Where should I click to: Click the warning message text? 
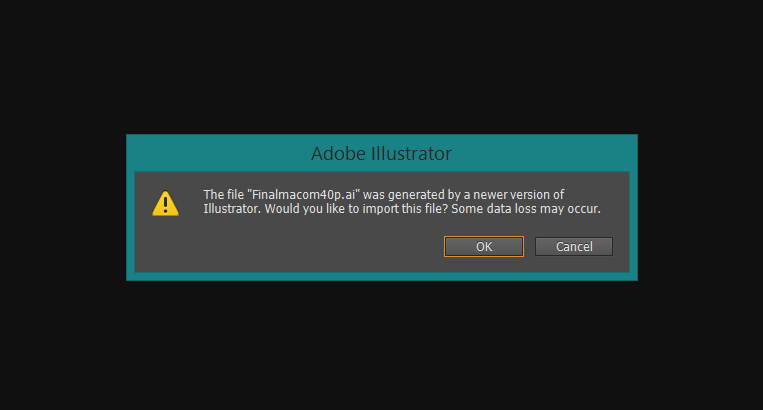tap(400, 201)
